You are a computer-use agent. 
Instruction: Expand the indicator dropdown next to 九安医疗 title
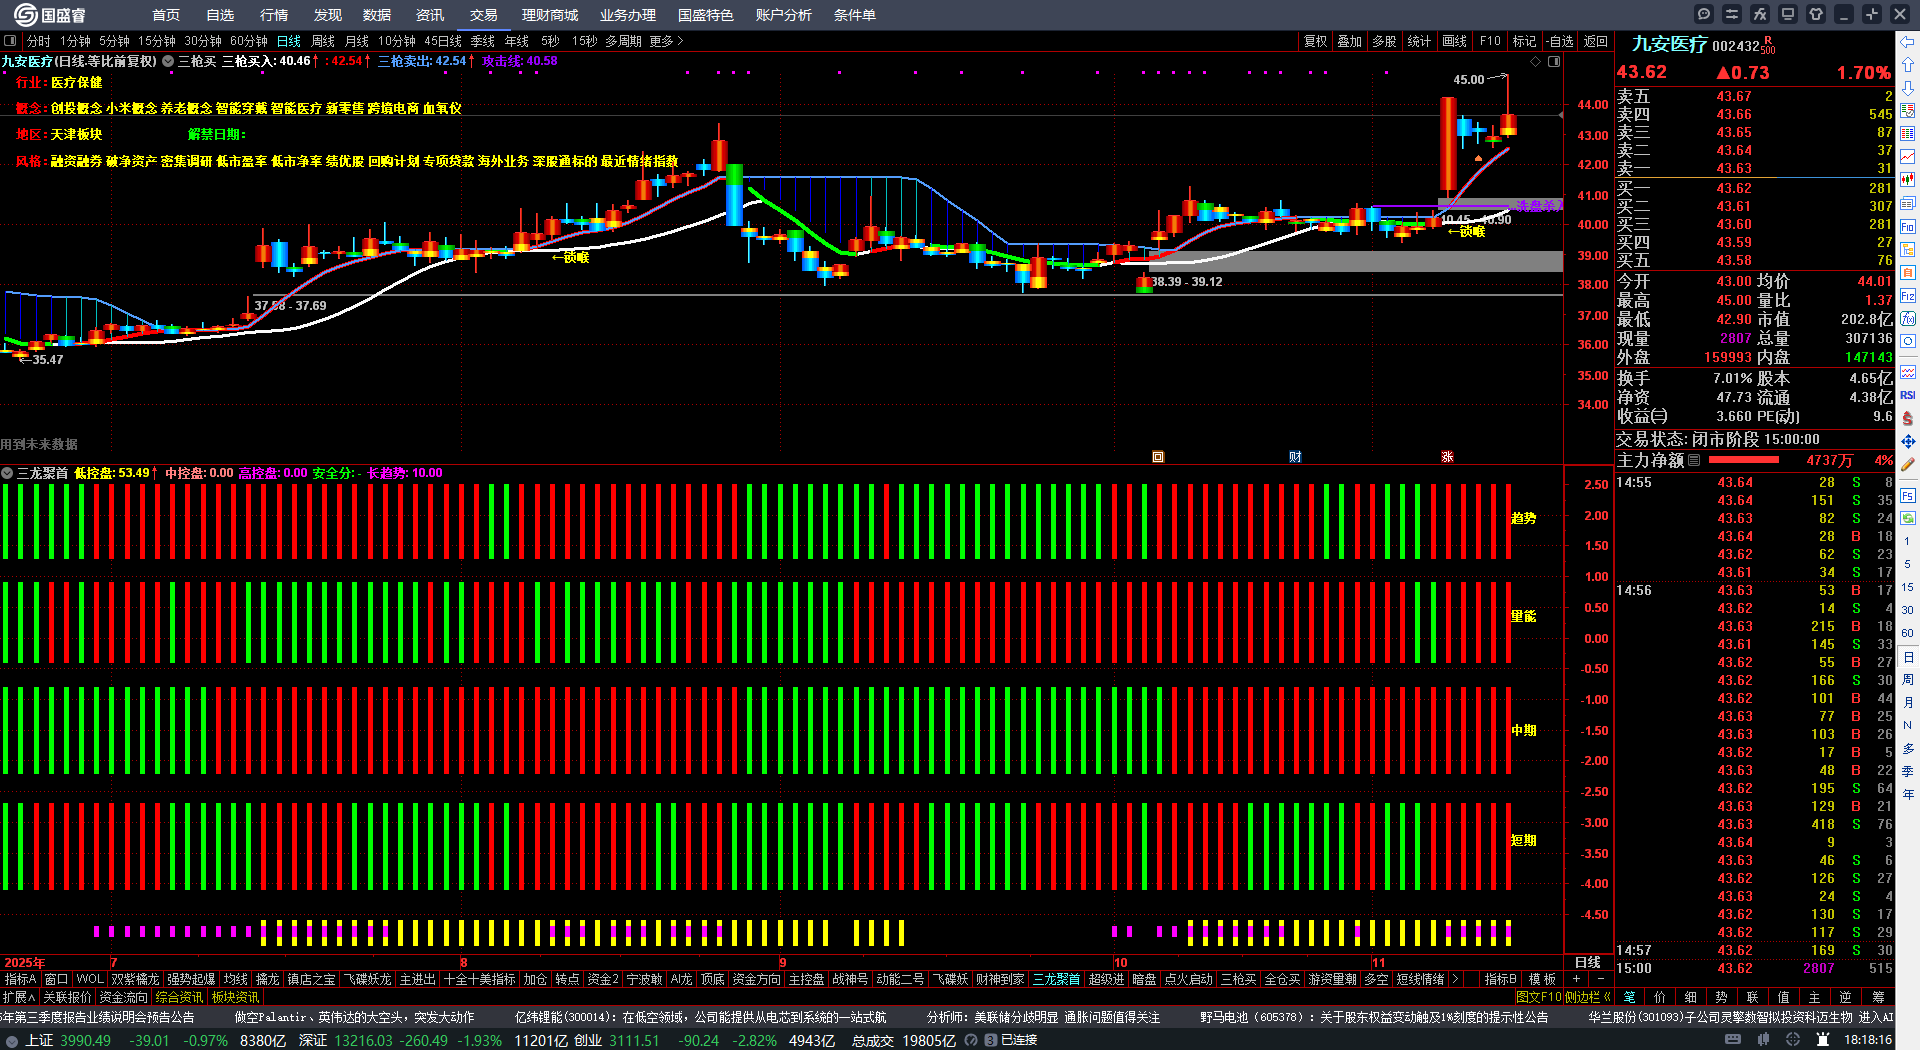[x=168, y=61]
